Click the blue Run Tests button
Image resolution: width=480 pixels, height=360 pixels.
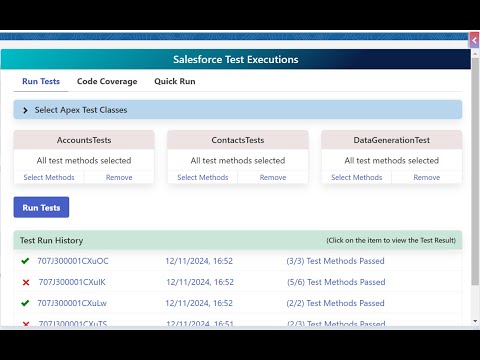41,207
